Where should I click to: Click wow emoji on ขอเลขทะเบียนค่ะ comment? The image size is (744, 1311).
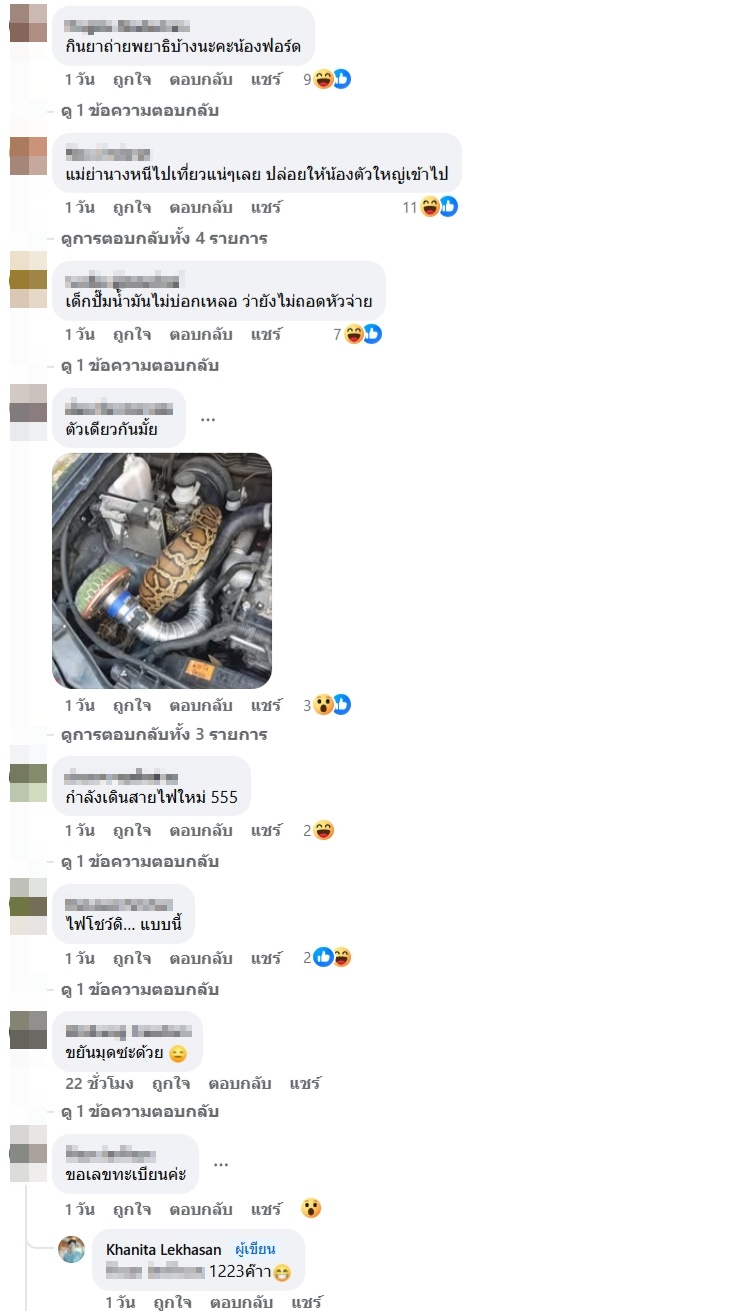[x=311, y=1208]
